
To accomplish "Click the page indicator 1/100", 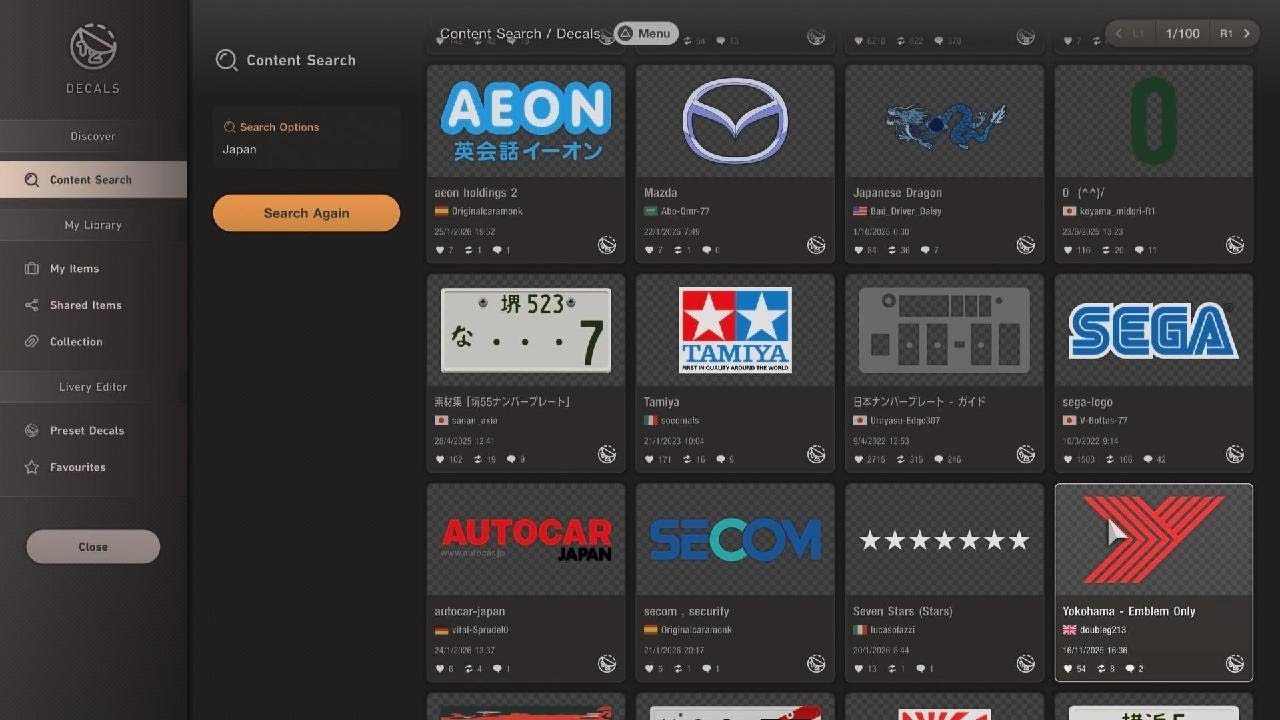I will 1183,33.
